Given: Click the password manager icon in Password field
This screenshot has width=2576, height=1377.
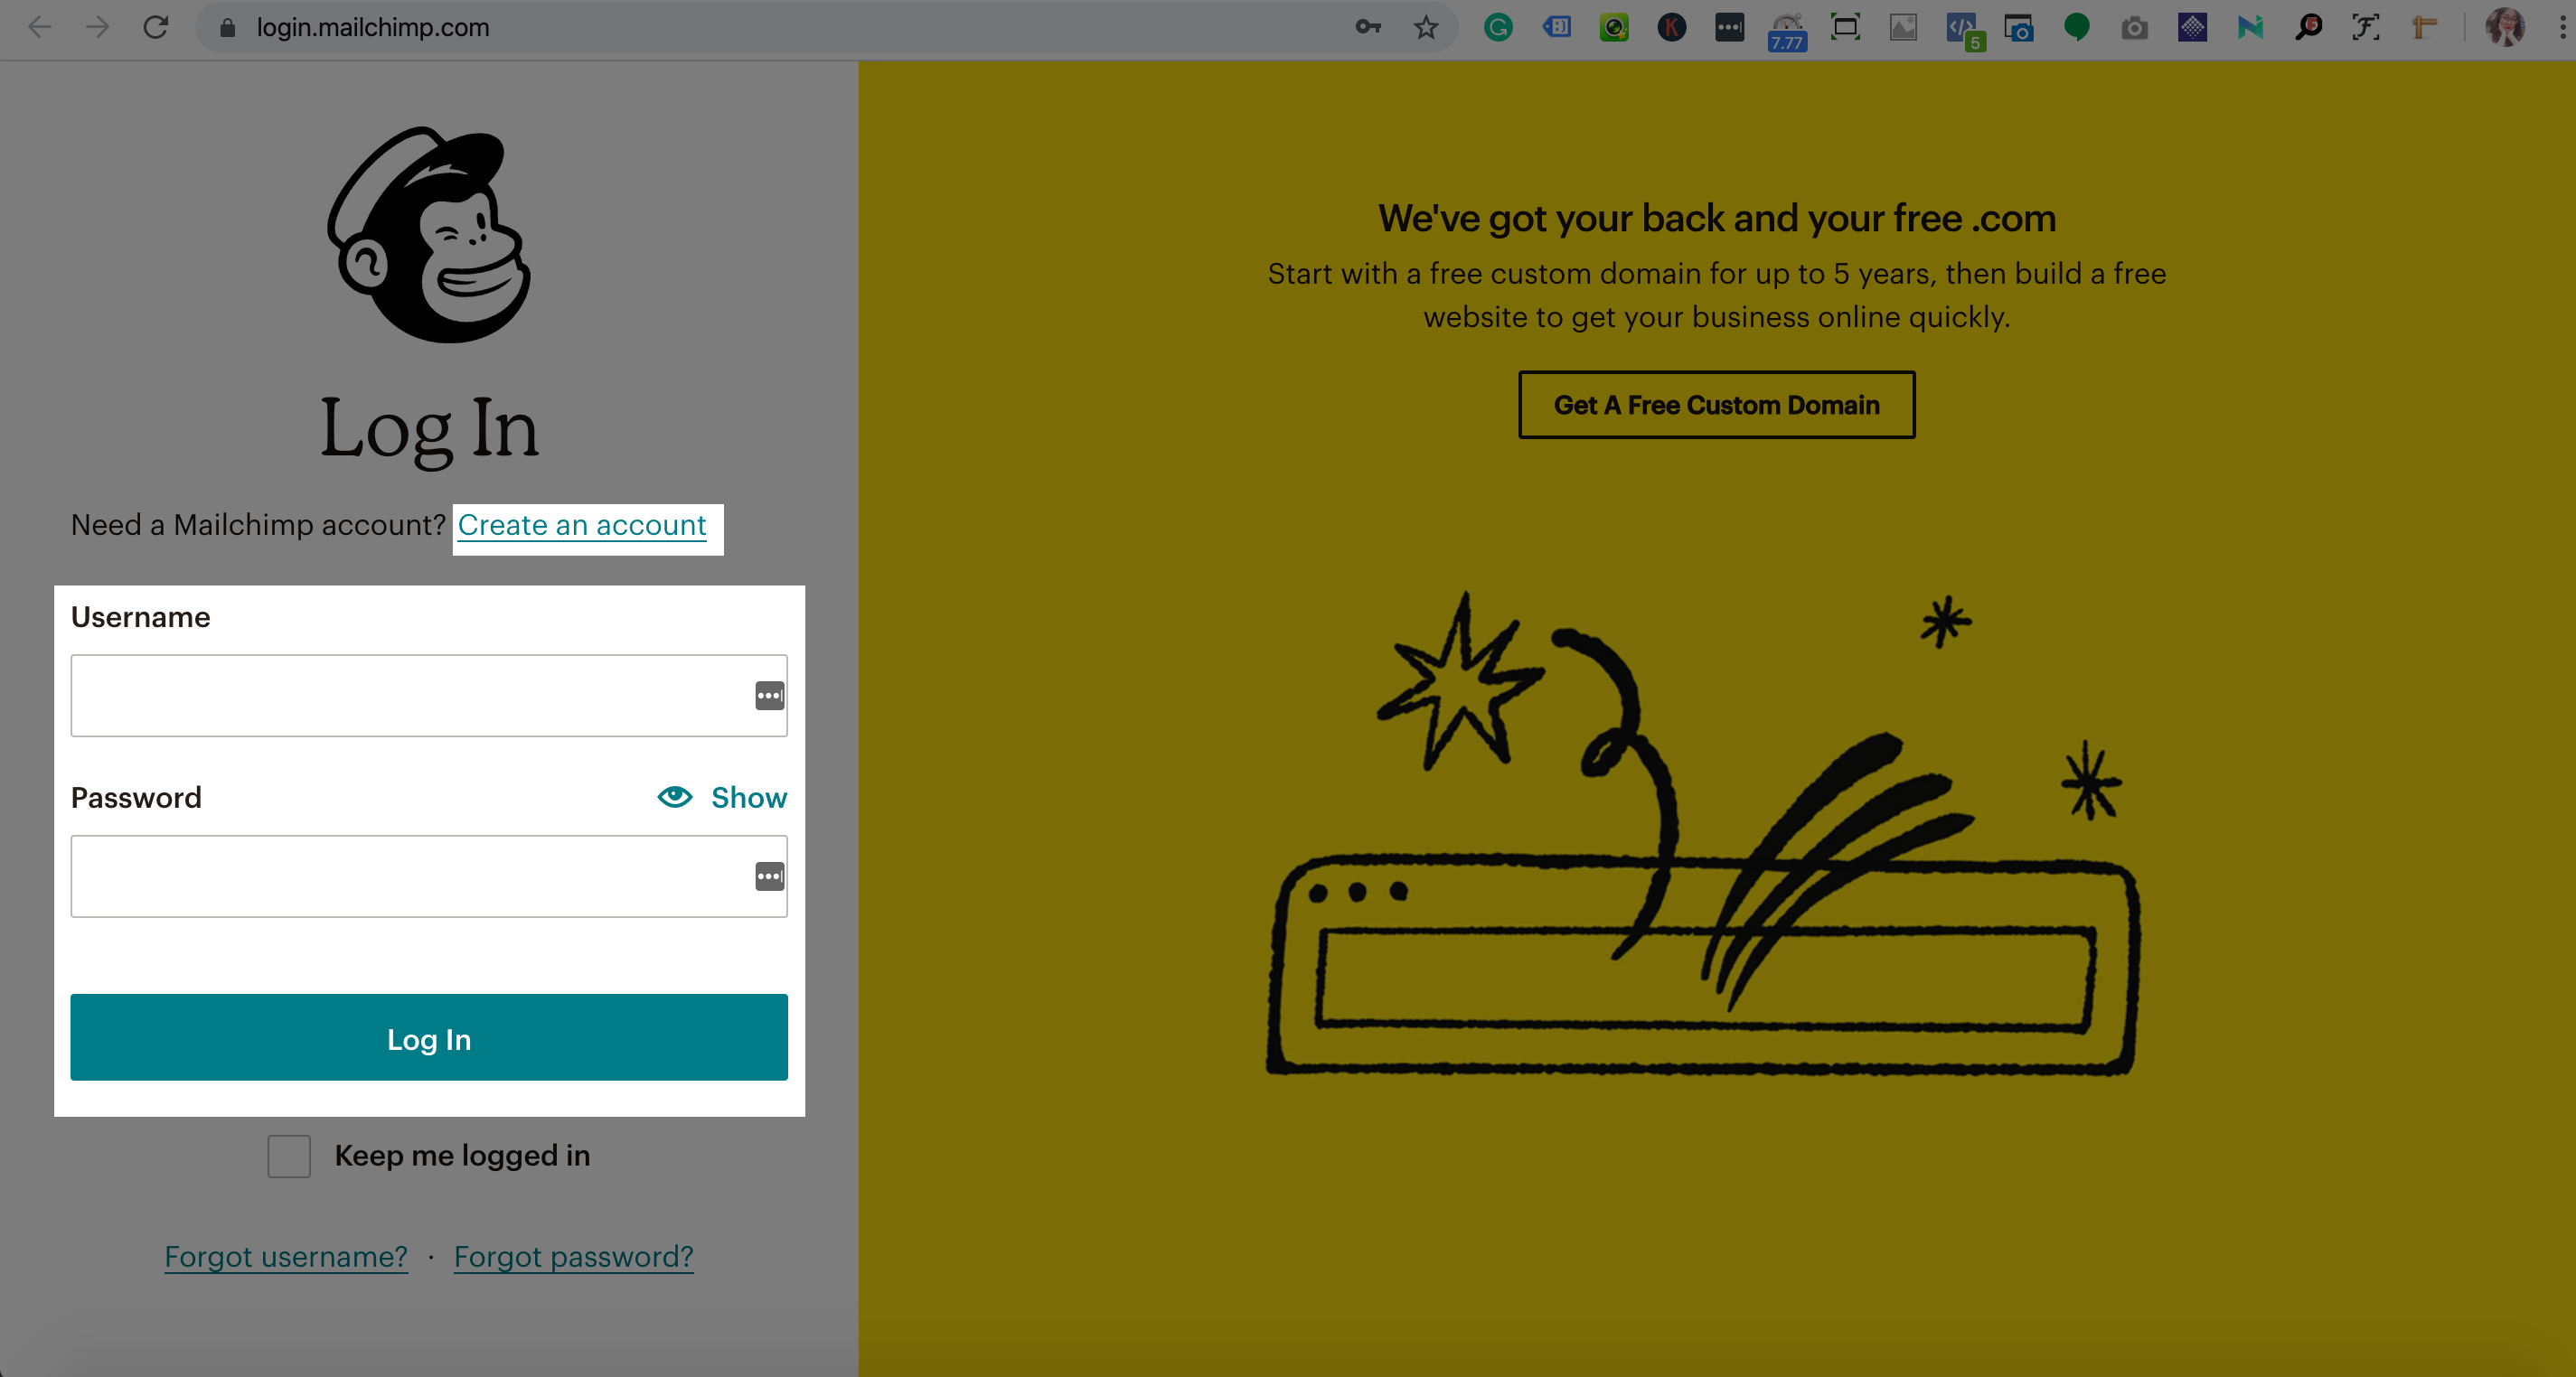Looking at the screenshot, I should 769,876.
